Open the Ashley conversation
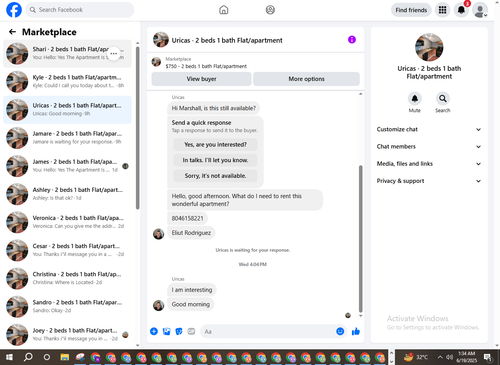 pos(67,194)
